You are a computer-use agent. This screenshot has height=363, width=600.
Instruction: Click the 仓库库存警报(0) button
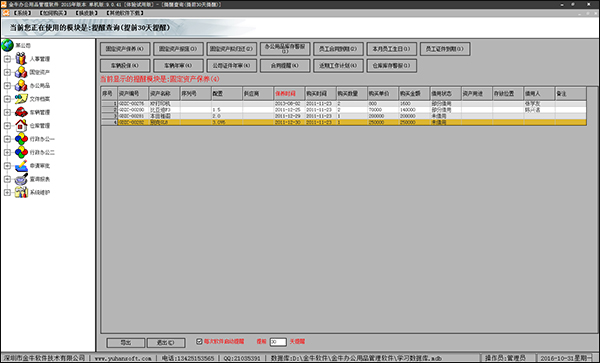(x=391, y=66)
